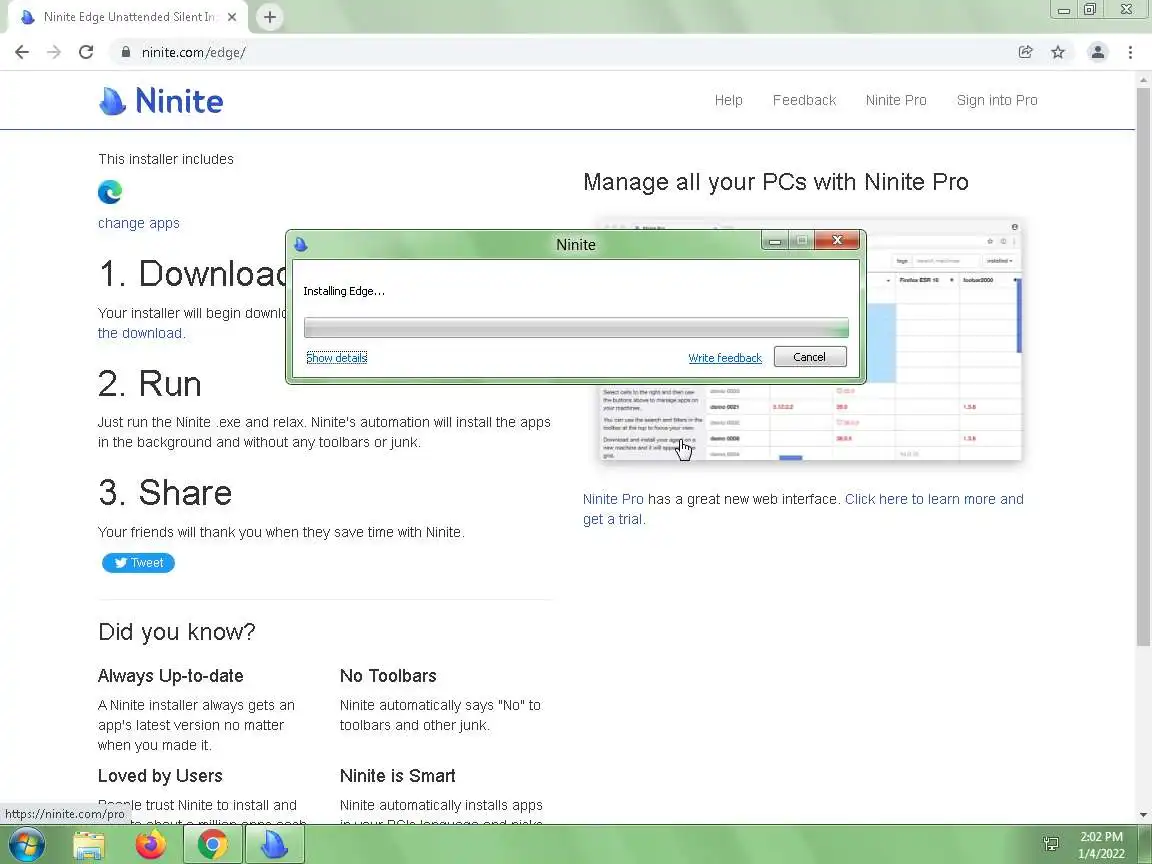Click the "Installing Edge..." status text
Viewport: 1152px width, 864px height.
(344, 291)
